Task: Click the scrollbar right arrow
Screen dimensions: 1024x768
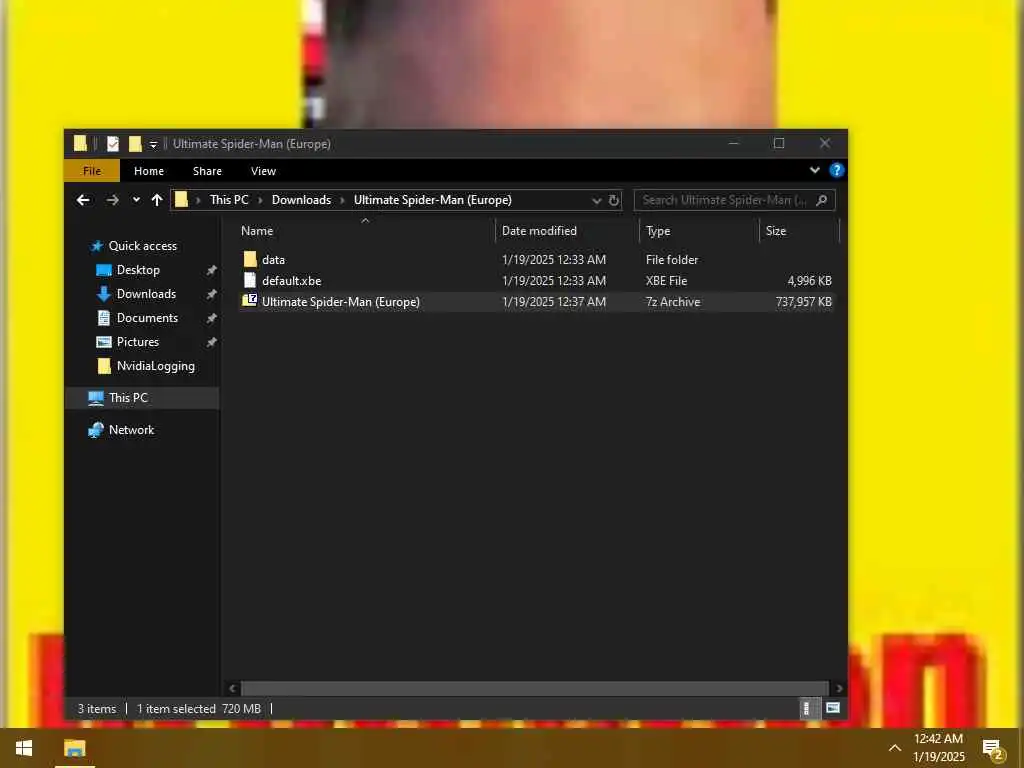Action: tap(839, 688)
